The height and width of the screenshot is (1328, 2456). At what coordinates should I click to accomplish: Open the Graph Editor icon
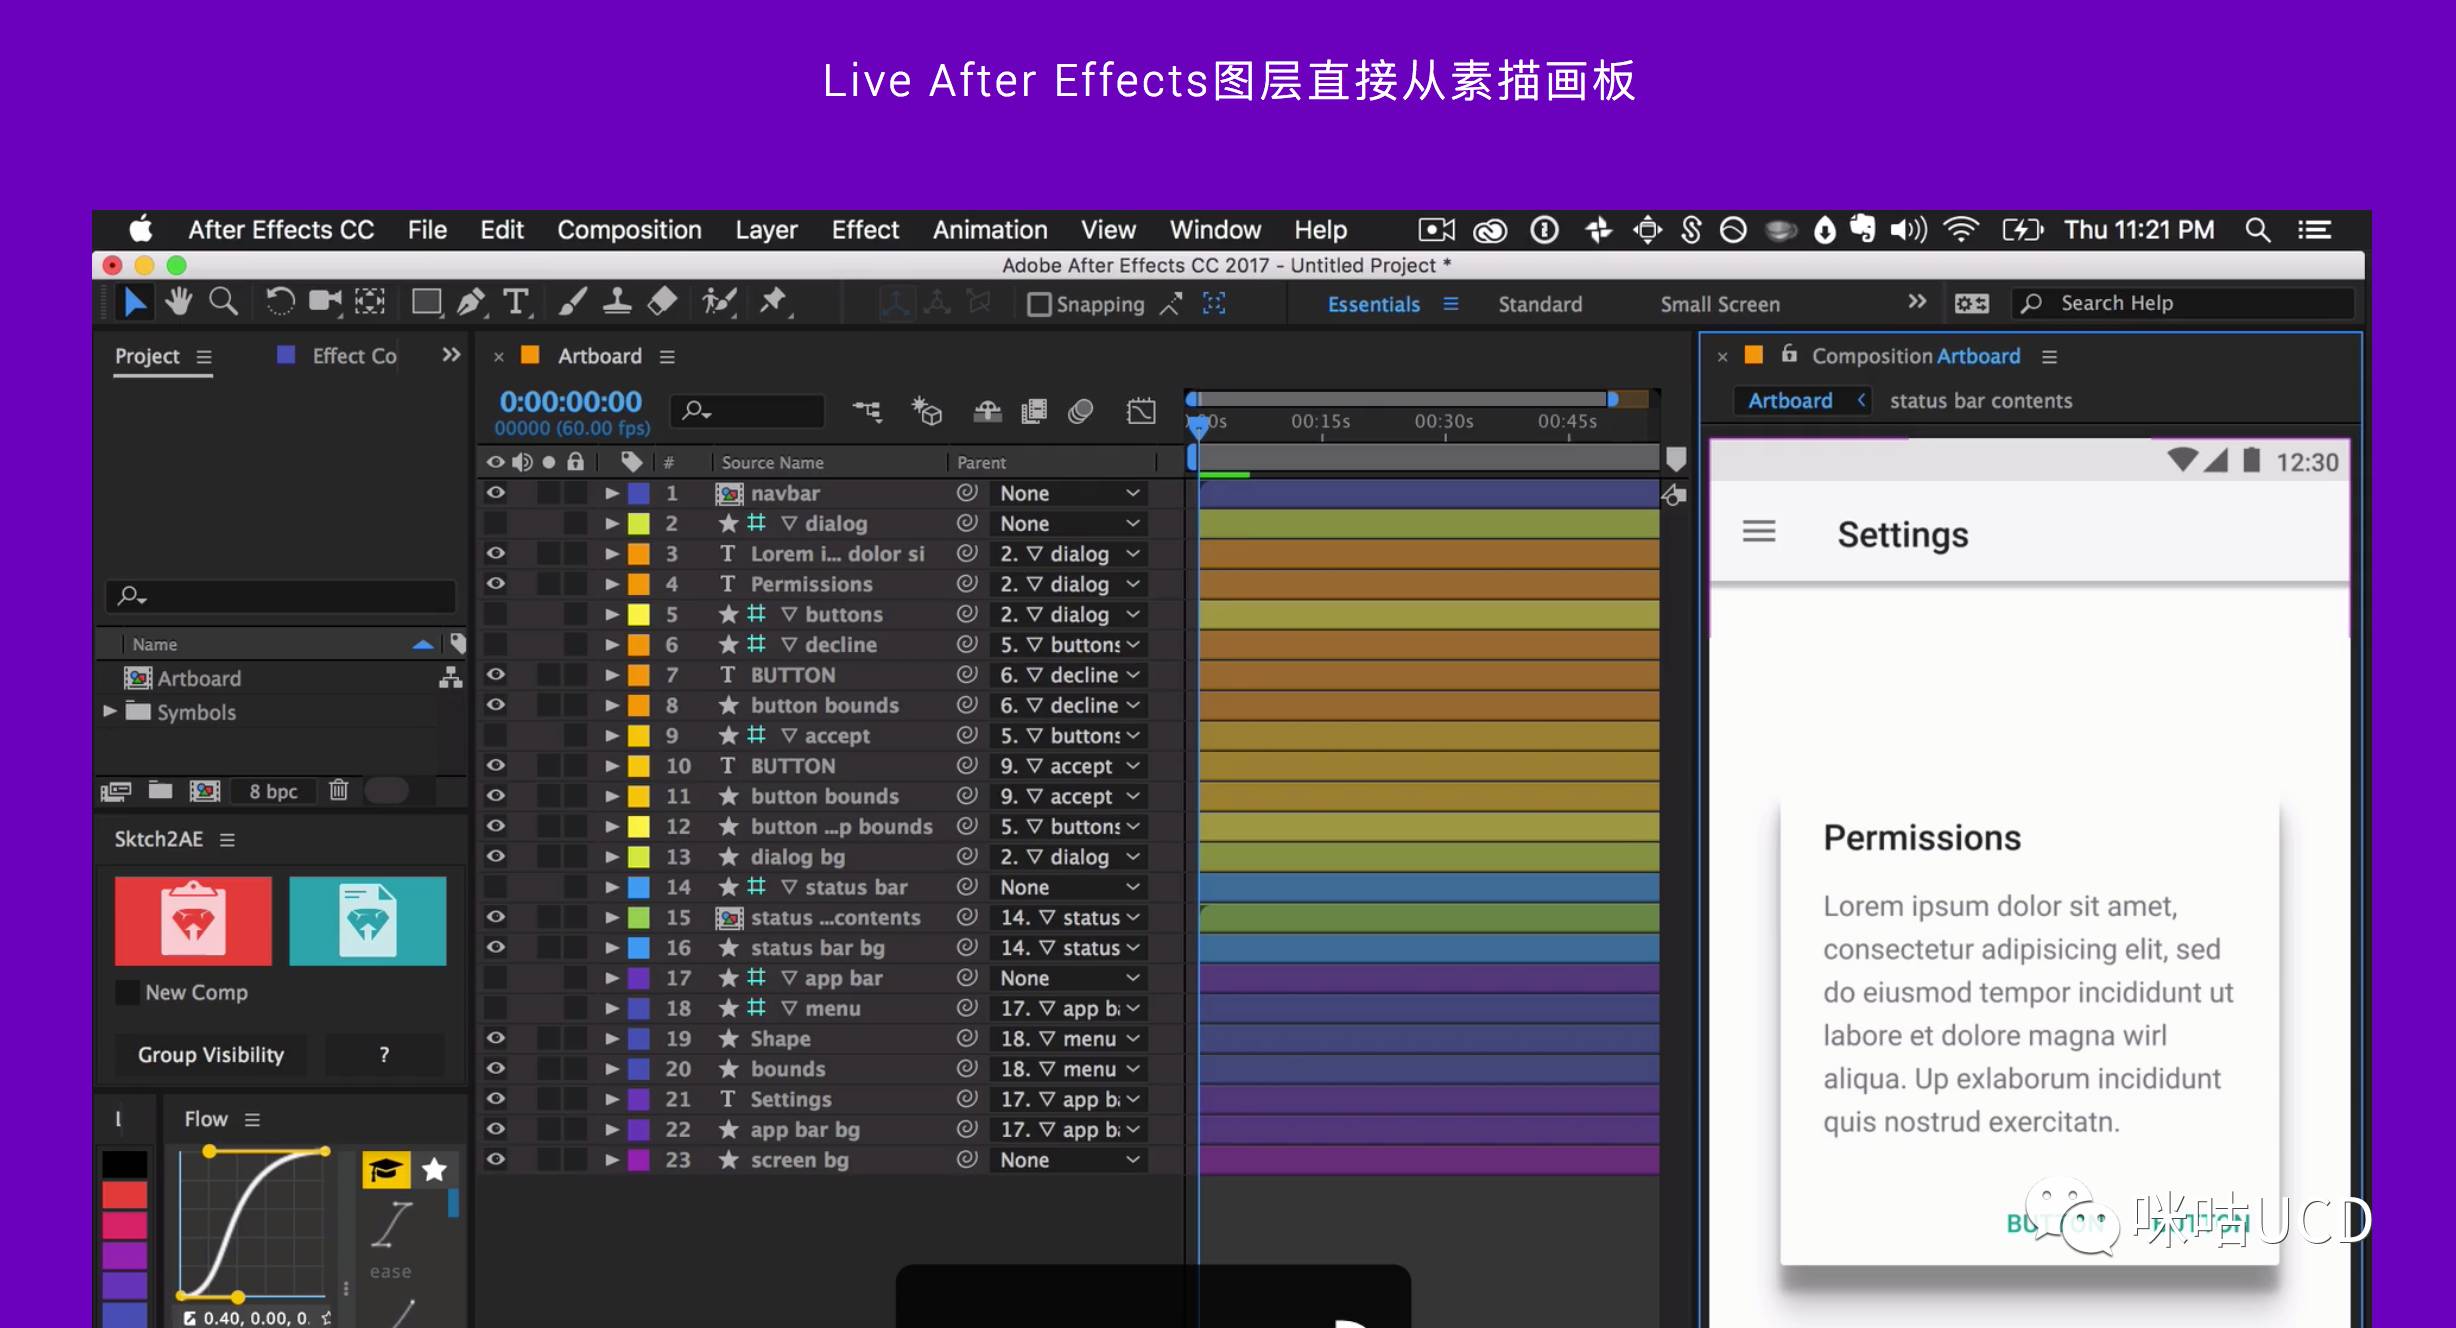1141,411
